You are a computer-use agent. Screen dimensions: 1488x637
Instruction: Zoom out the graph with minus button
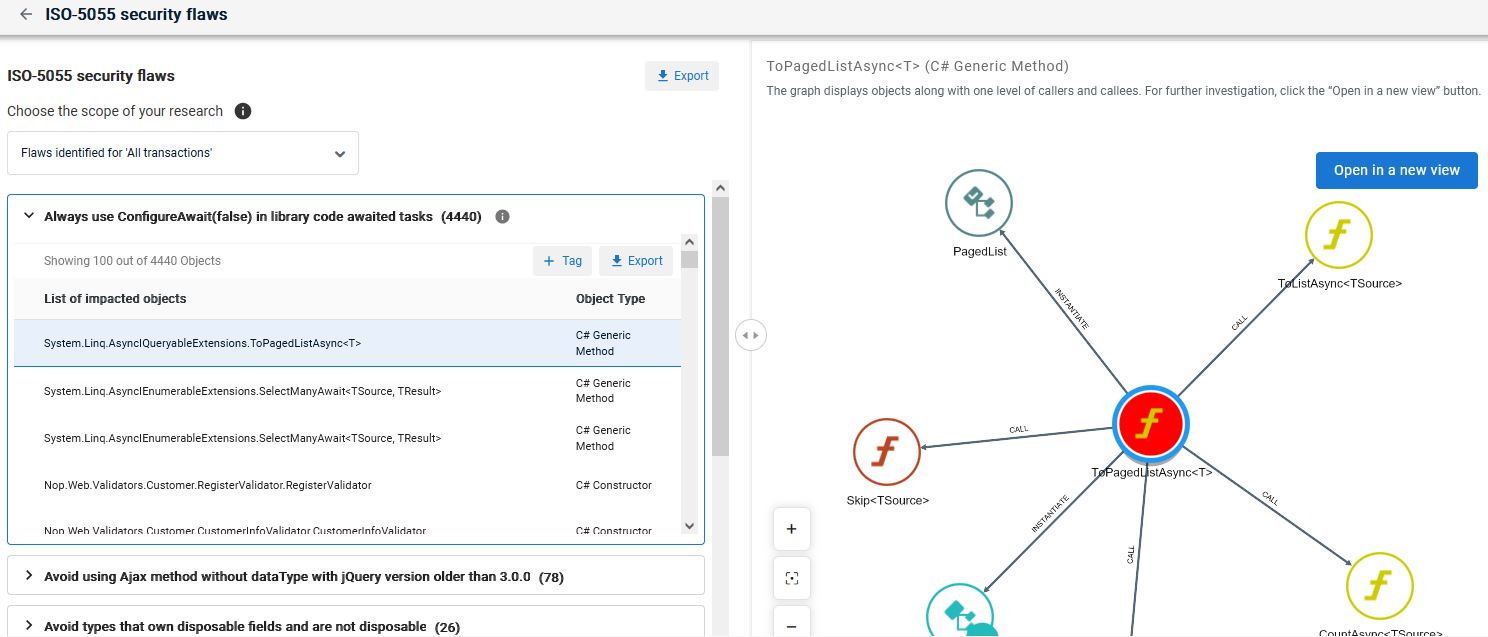click(x=791, y=624)
